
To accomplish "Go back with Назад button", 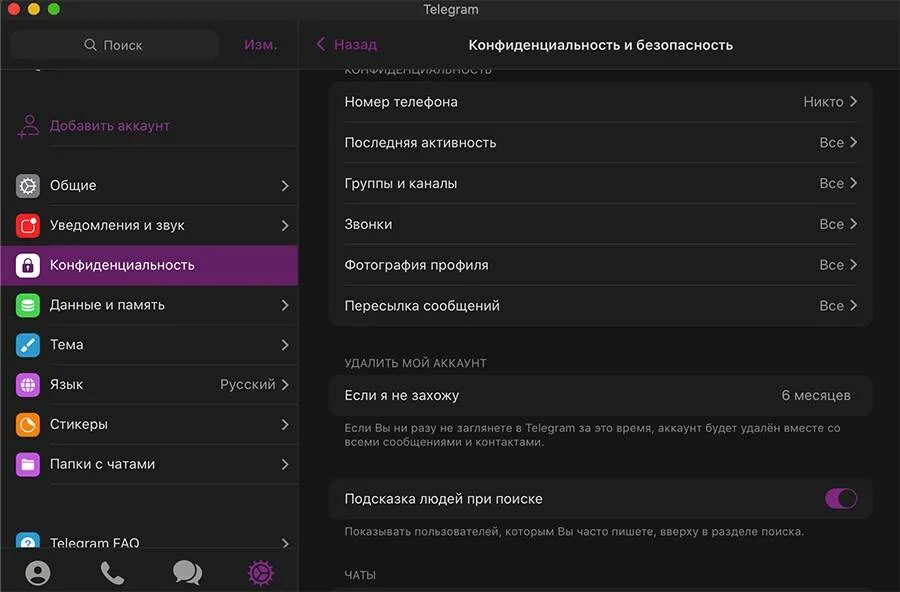I will tap(346, 45).
